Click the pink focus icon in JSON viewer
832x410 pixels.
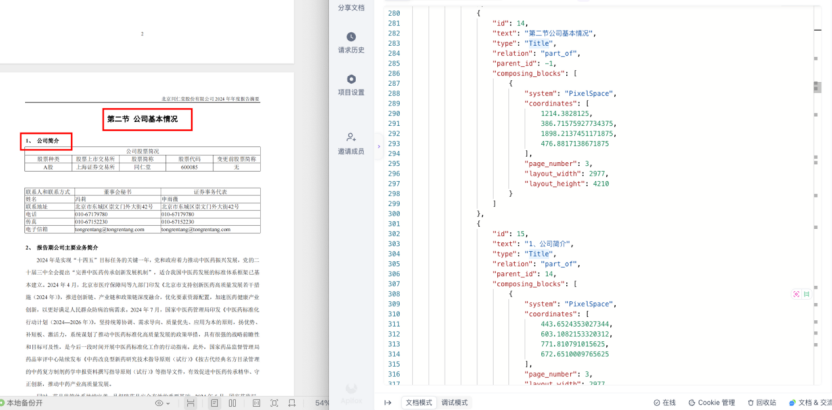pyautogui.click(x=796, y=294)
